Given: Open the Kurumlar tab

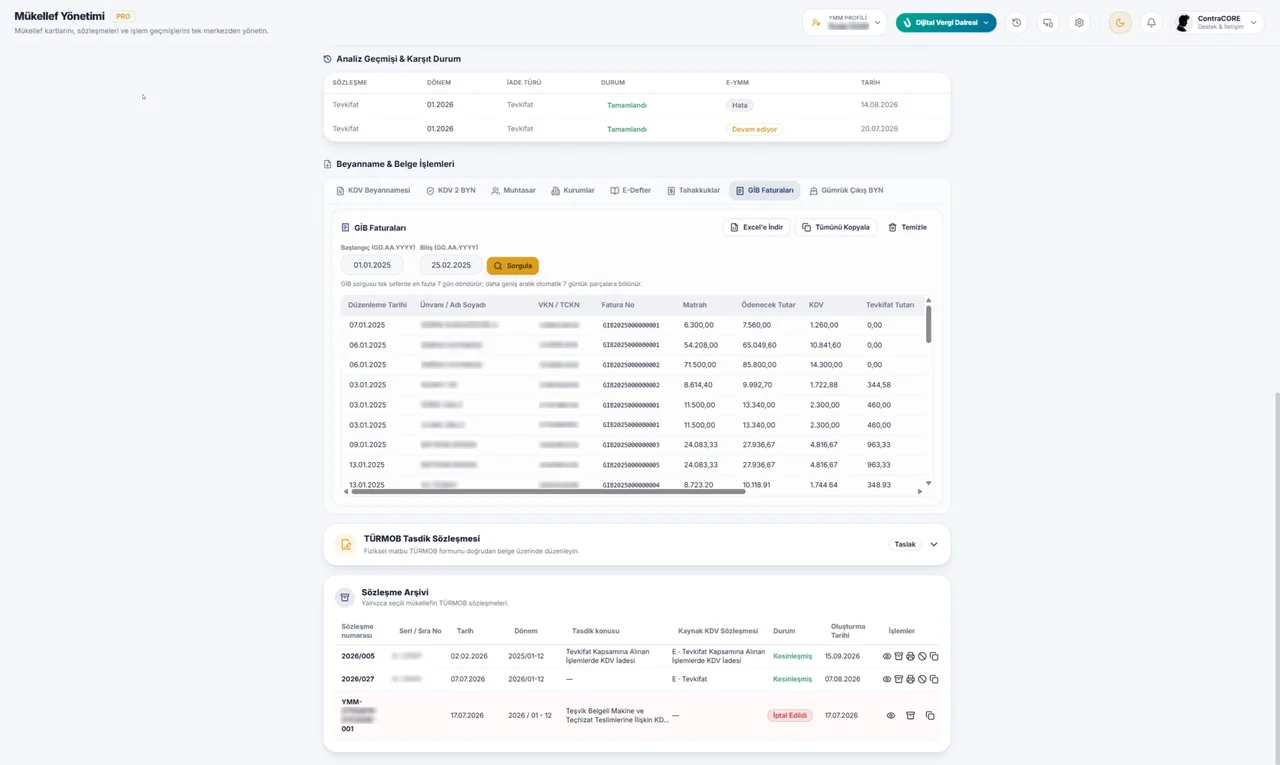Looking at the screenshot, I should (573, 190).
